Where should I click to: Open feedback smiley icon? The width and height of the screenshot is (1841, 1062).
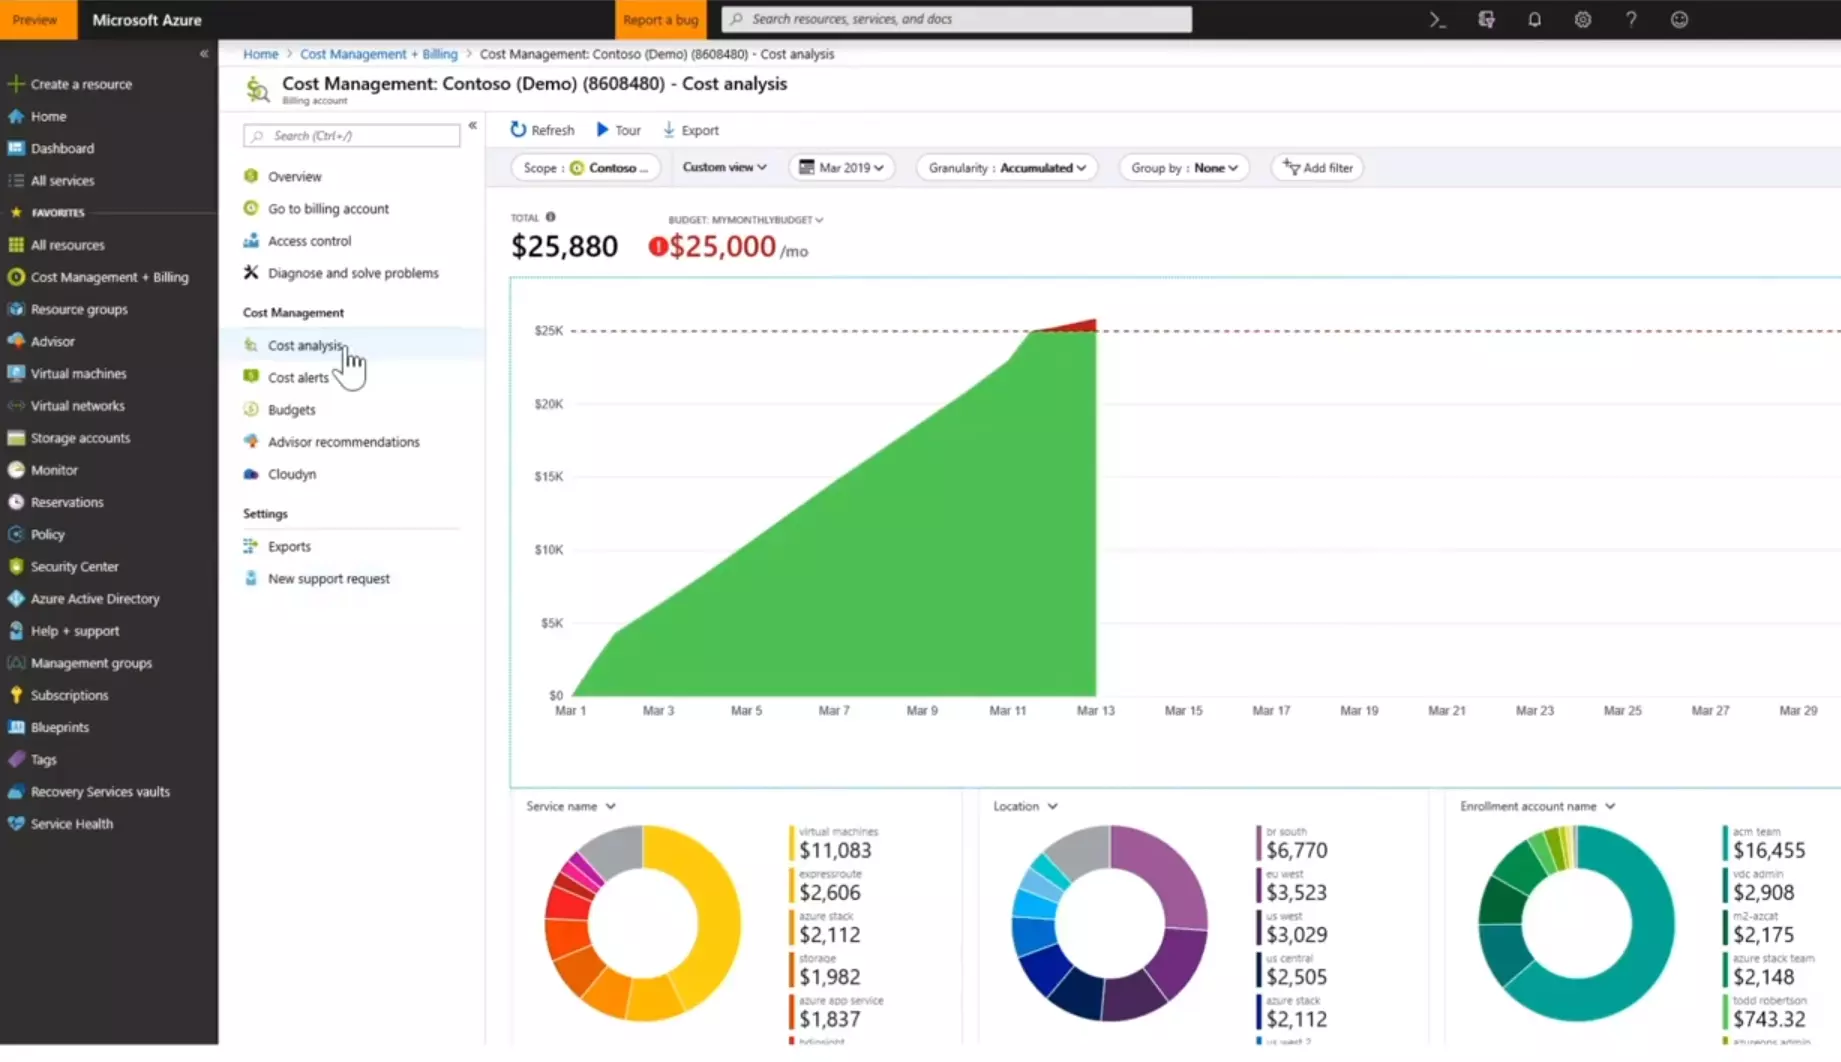click(x=1679, y=19)
